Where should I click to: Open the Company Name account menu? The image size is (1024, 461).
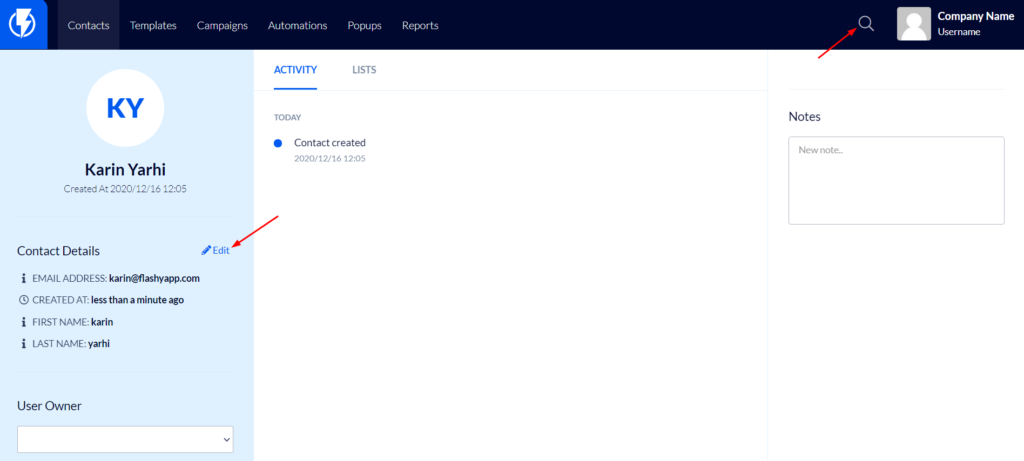[x=976, y=16]
